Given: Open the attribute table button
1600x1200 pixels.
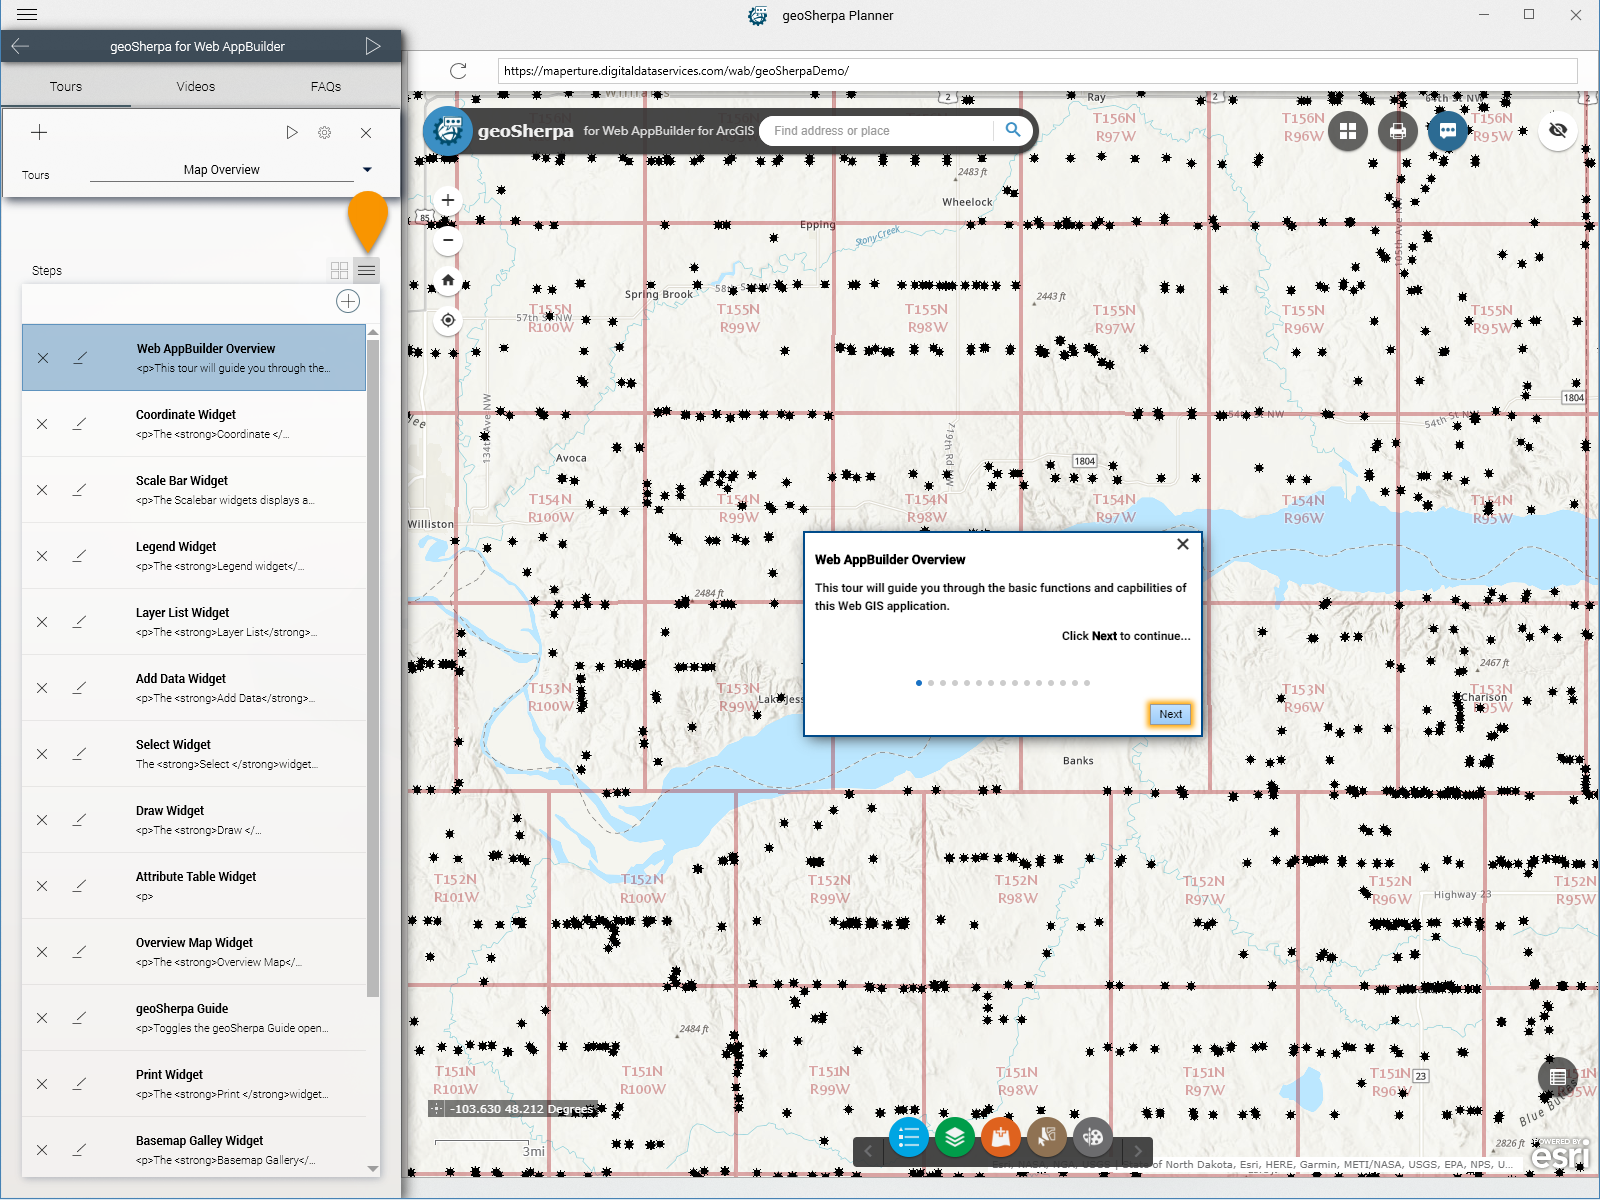Looking at the screenshot, I should (x=1558, y=1077).
